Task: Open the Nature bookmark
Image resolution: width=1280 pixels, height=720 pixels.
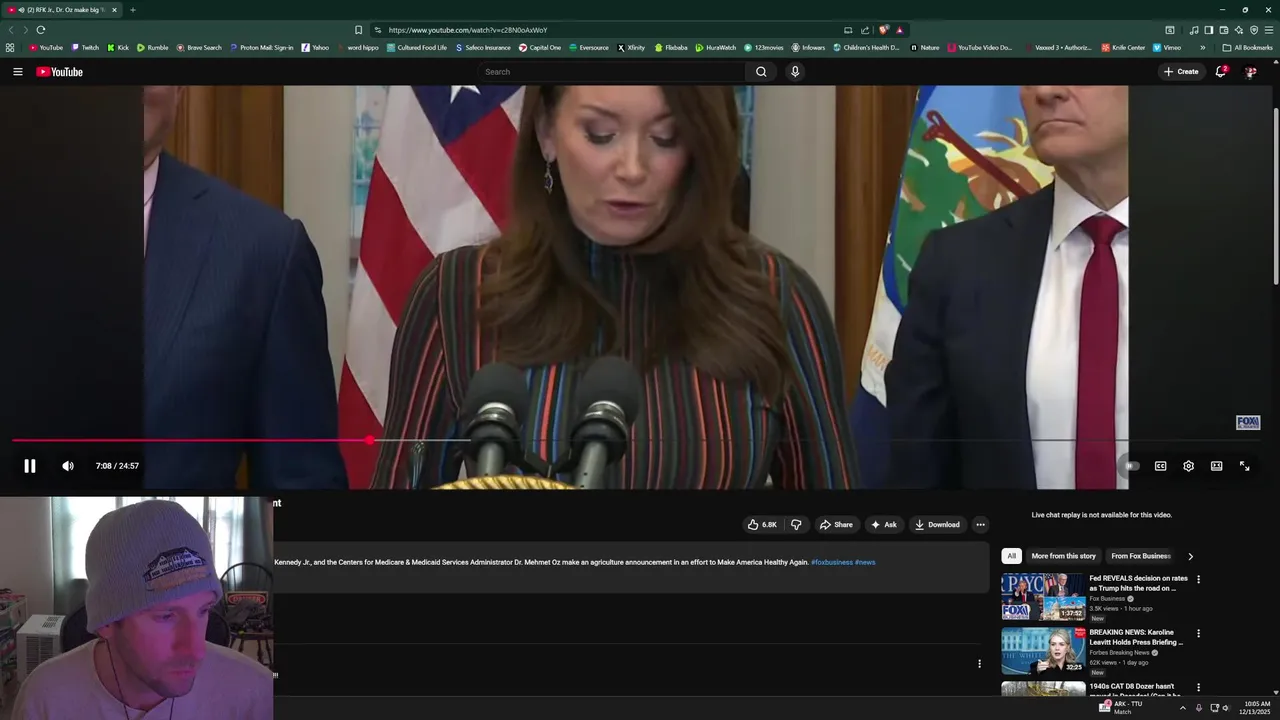Action: click(925, 47)
